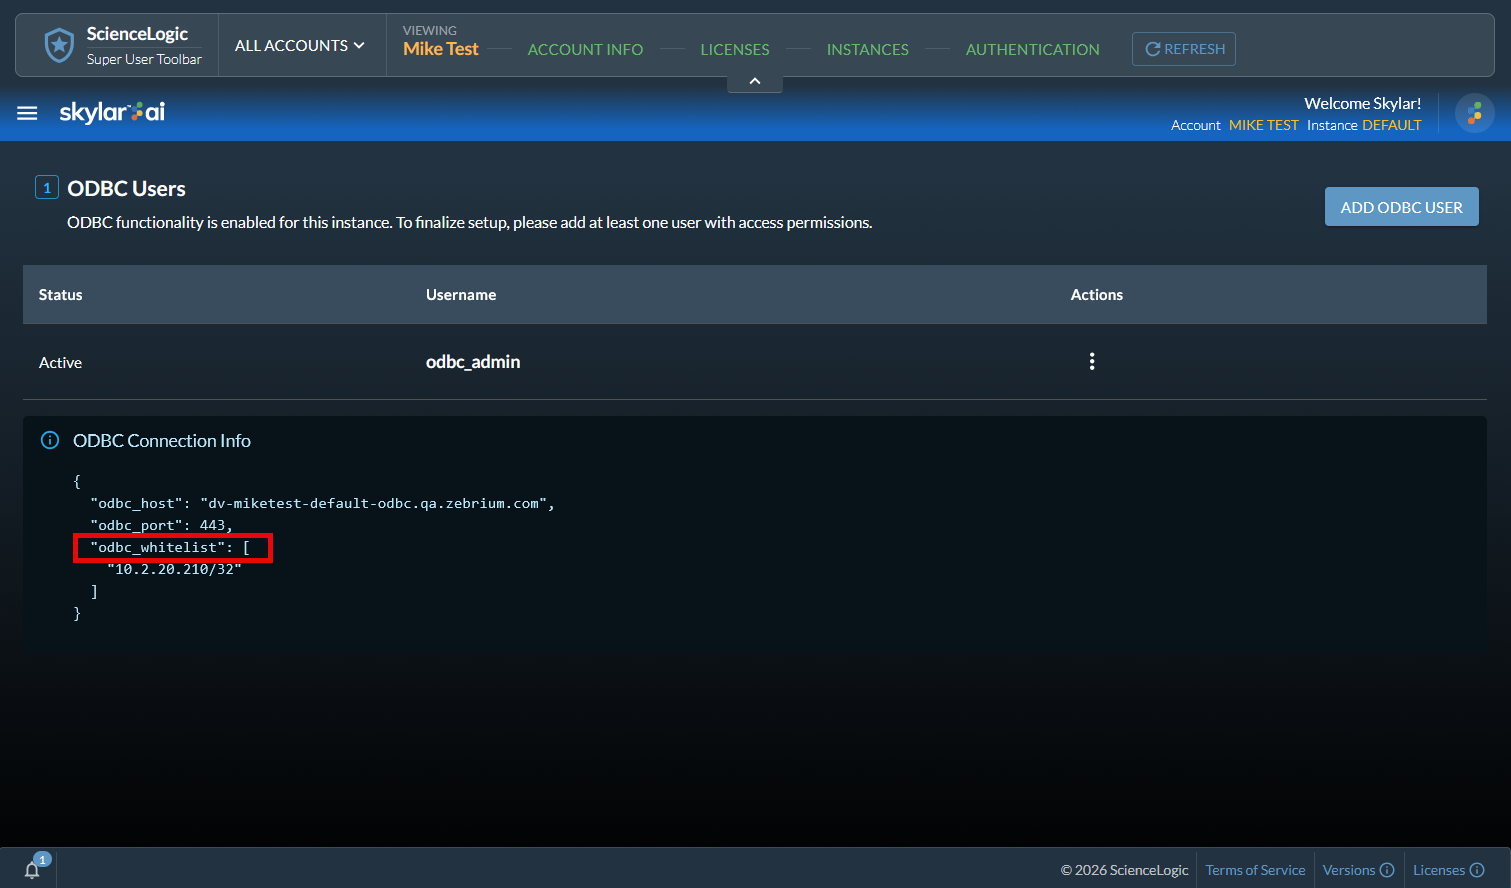Select the odbc_admin username row
This screenshot has height=888, width=1511.
(x=473, y=362)
